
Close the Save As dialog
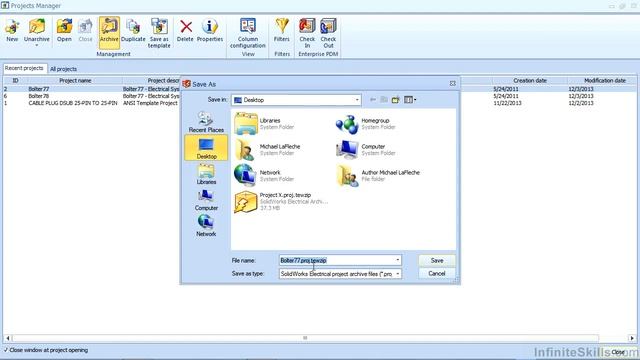(452, 83)
